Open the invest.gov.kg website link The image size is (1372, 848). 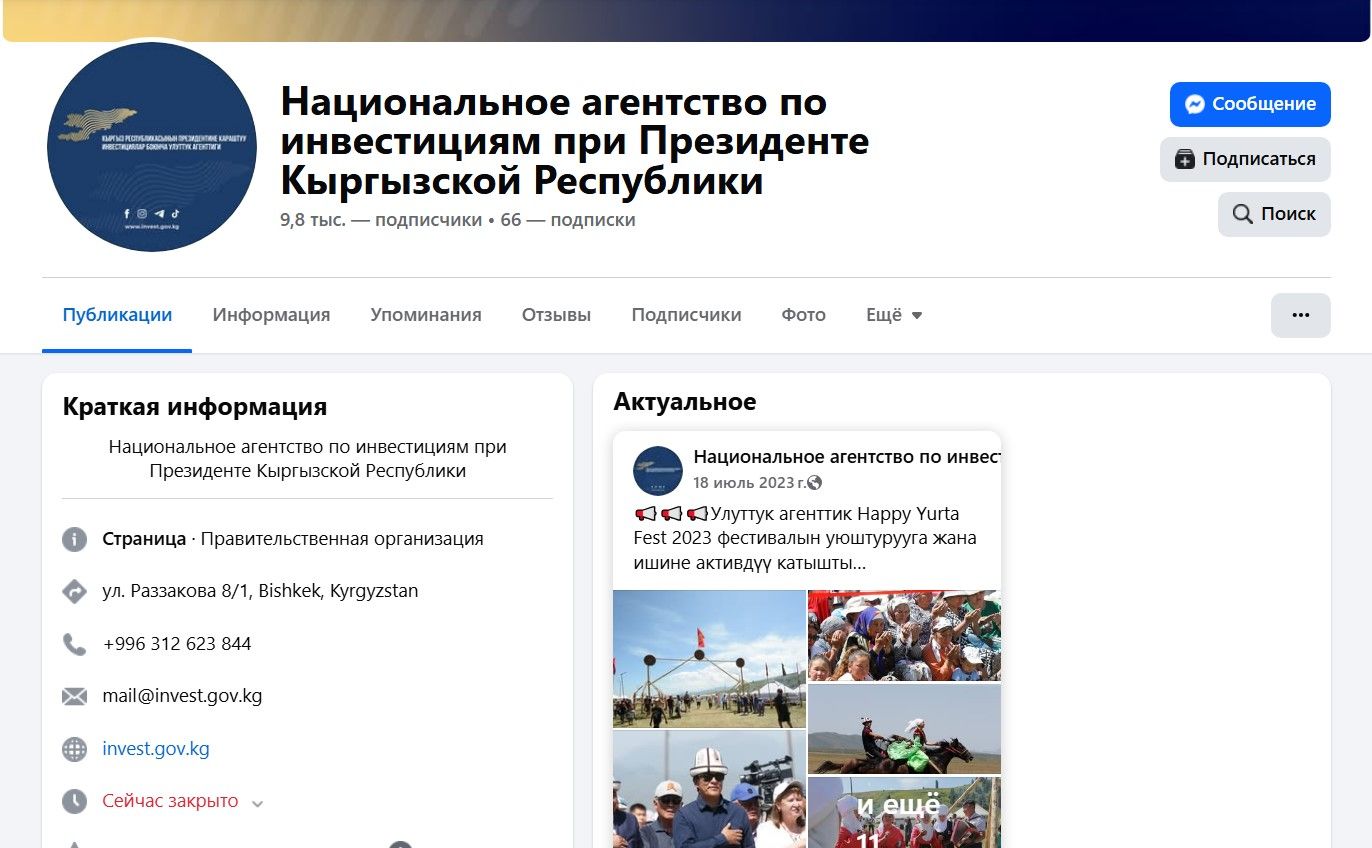coord(156,749)
